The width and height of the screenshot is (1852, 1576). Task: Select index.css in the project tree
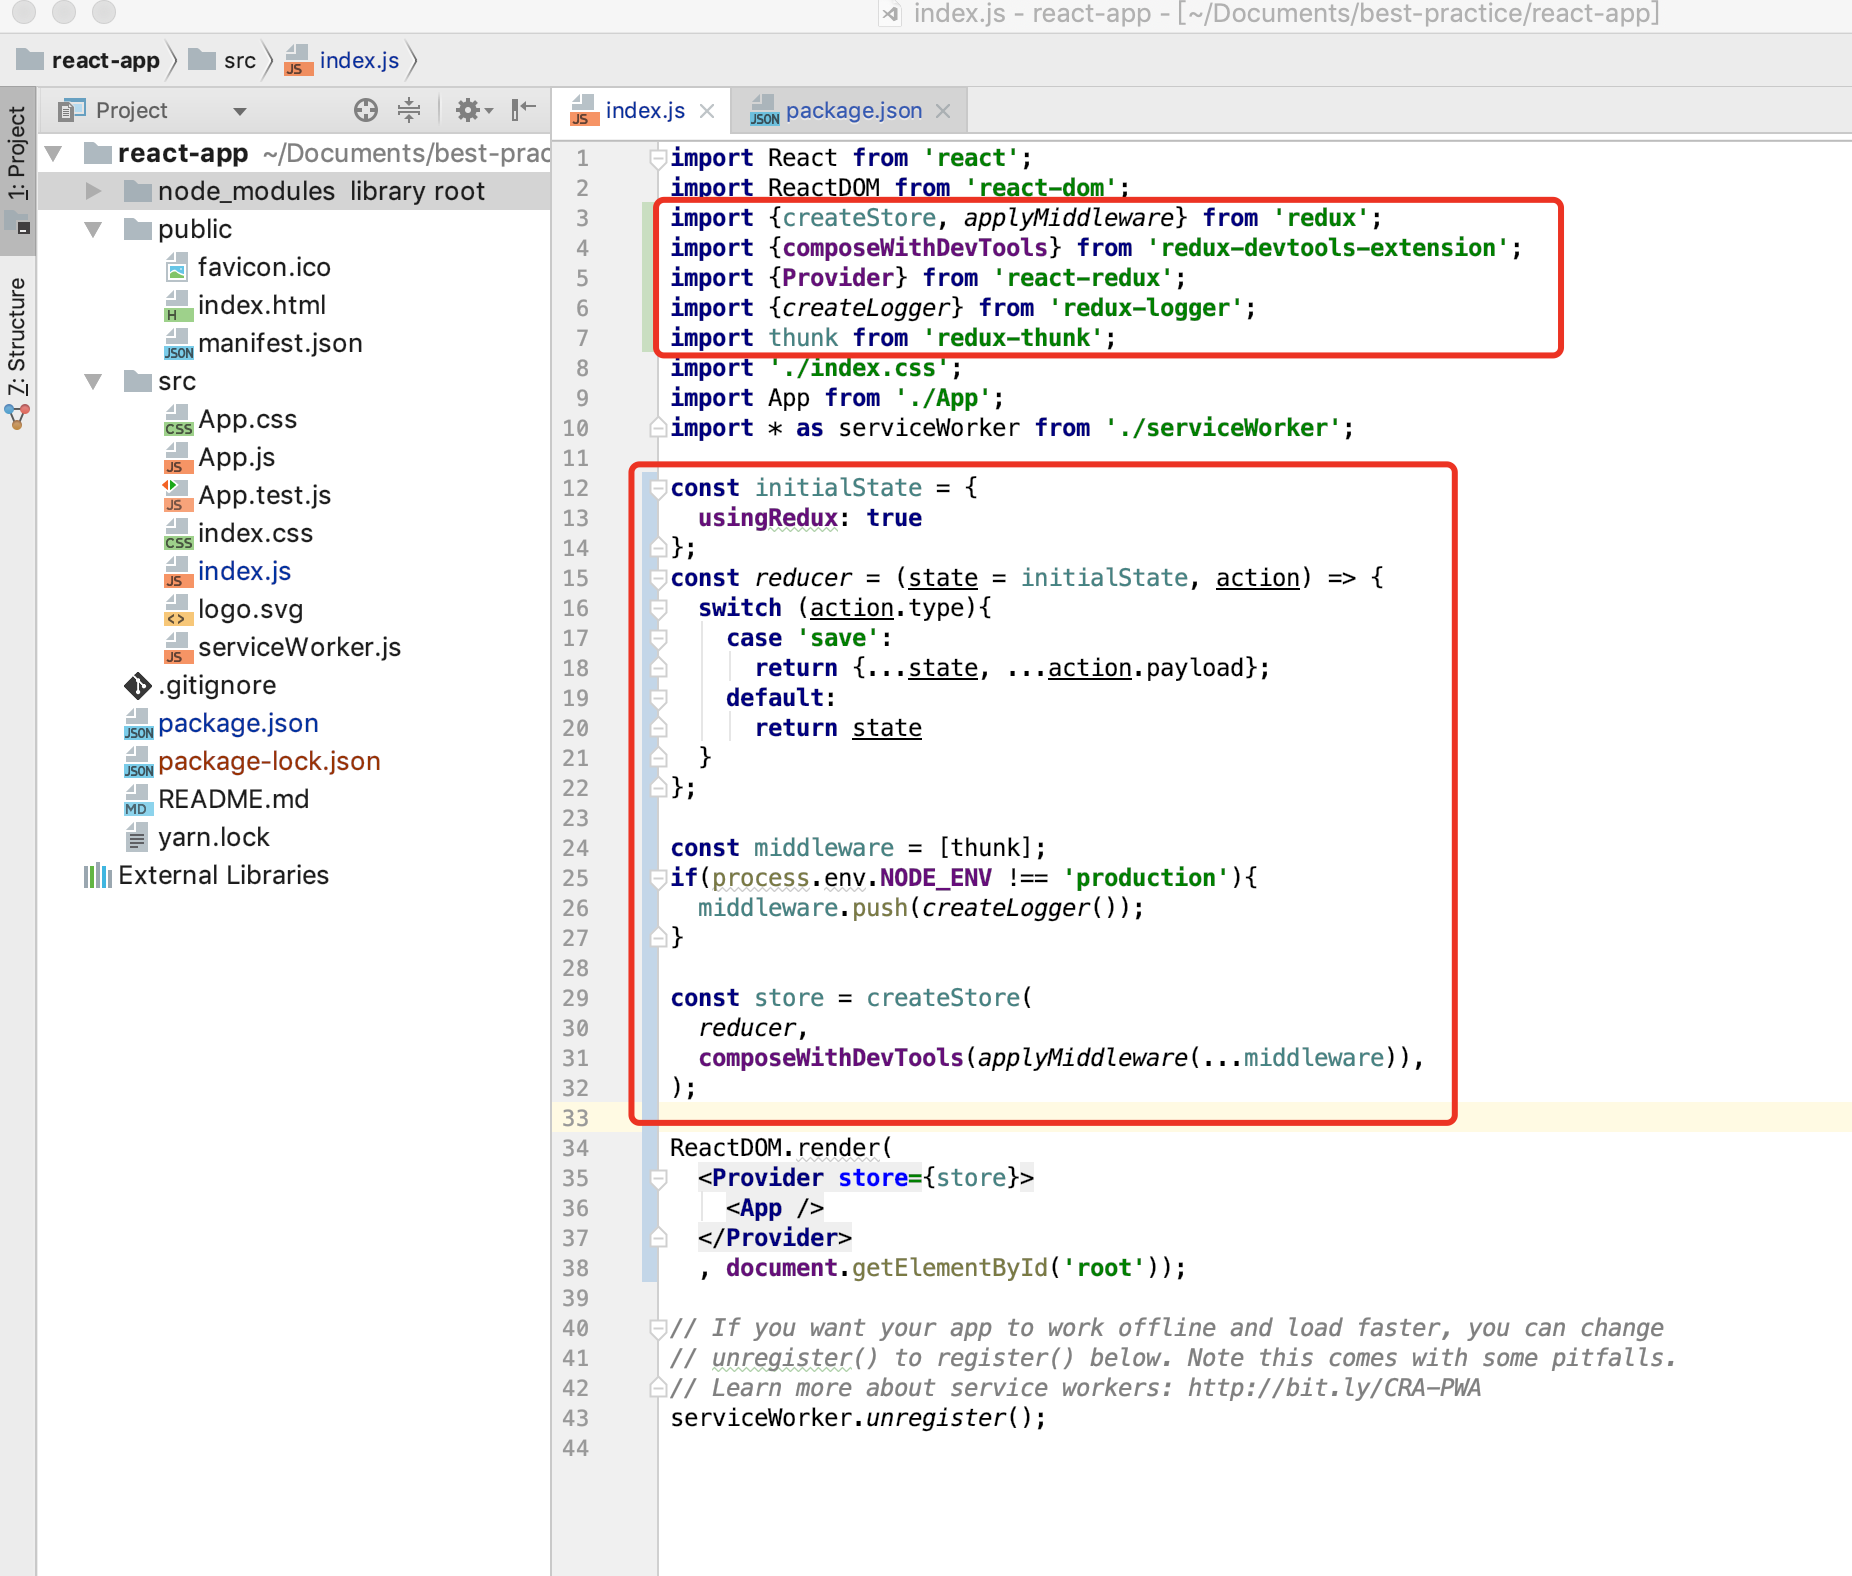tap(255, 533)
